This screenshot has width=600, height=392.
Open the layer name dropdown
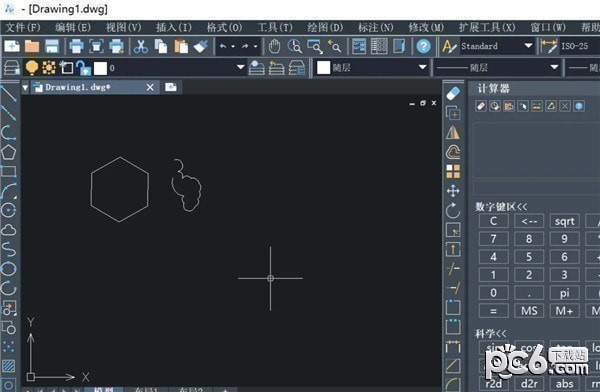coord(240,67)
